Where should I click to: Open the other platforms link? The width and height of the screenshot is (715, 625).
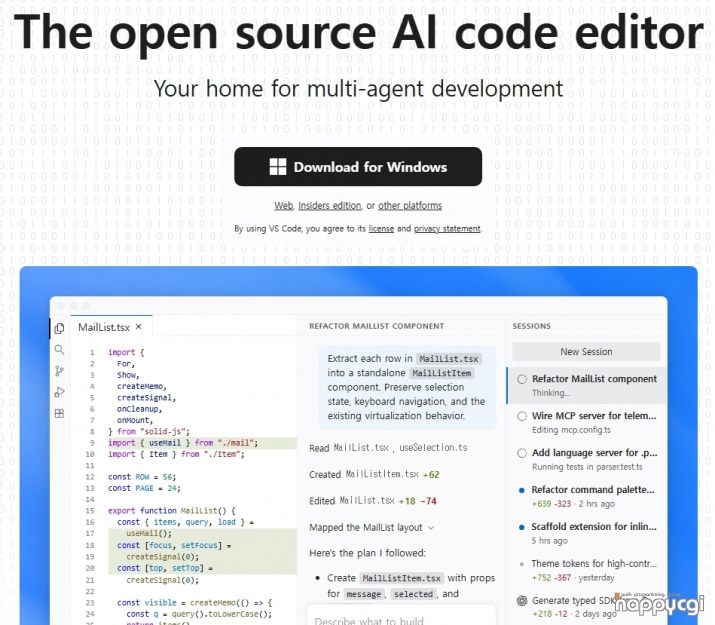click(x=410, y=206)
